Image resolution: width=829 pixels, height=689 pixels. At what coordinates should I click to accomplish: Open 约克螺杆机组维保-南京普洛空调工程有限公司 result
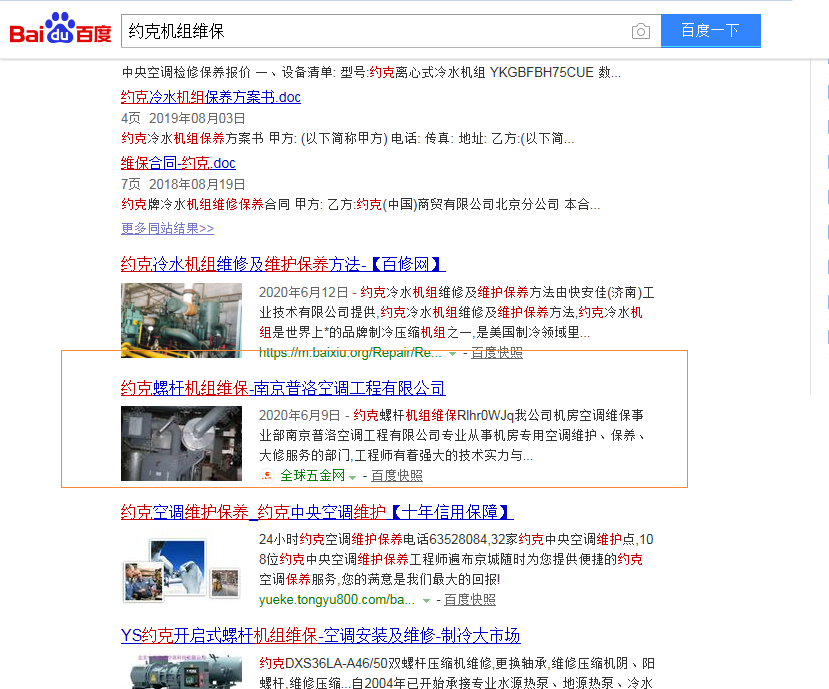(283, 388)
